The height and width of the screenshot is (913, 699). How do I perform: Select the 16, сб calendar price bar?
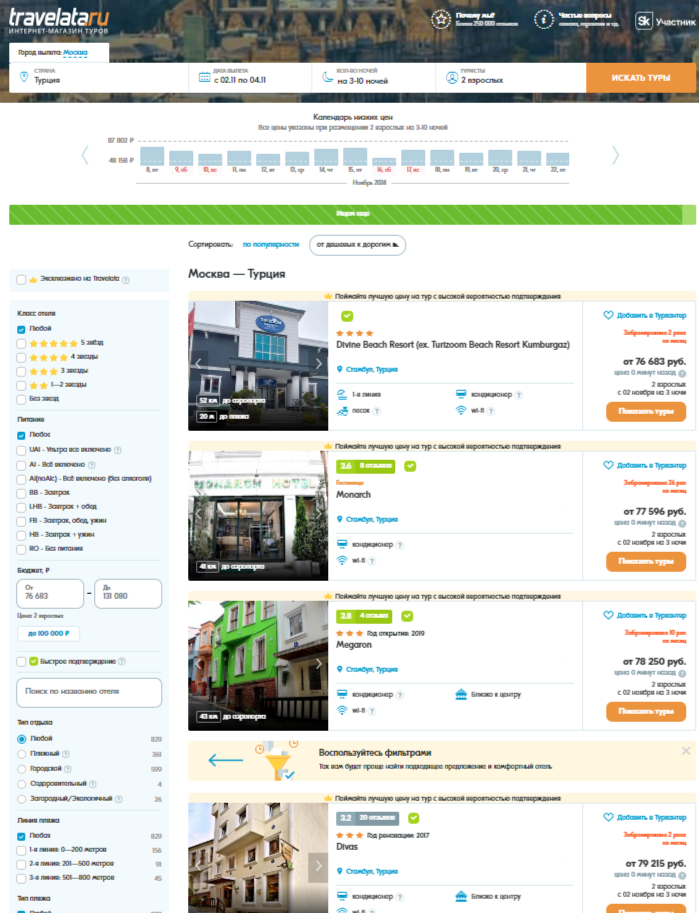pyautogui.click(x=384, y=162)
